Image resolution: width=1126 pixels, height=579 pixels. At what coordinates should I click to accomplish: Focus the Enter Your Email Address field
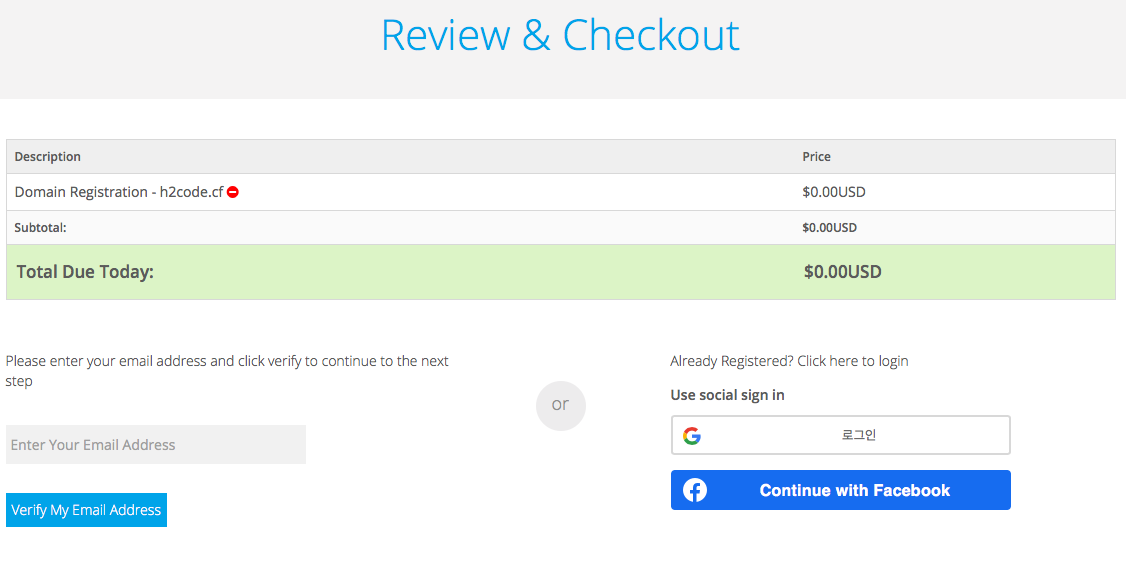(156, 445)
